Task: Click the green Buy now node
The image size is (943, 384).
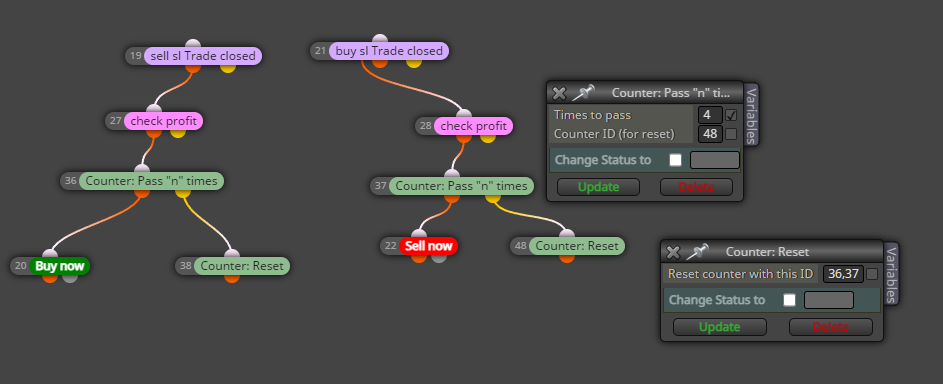Action: click(59, 266)
